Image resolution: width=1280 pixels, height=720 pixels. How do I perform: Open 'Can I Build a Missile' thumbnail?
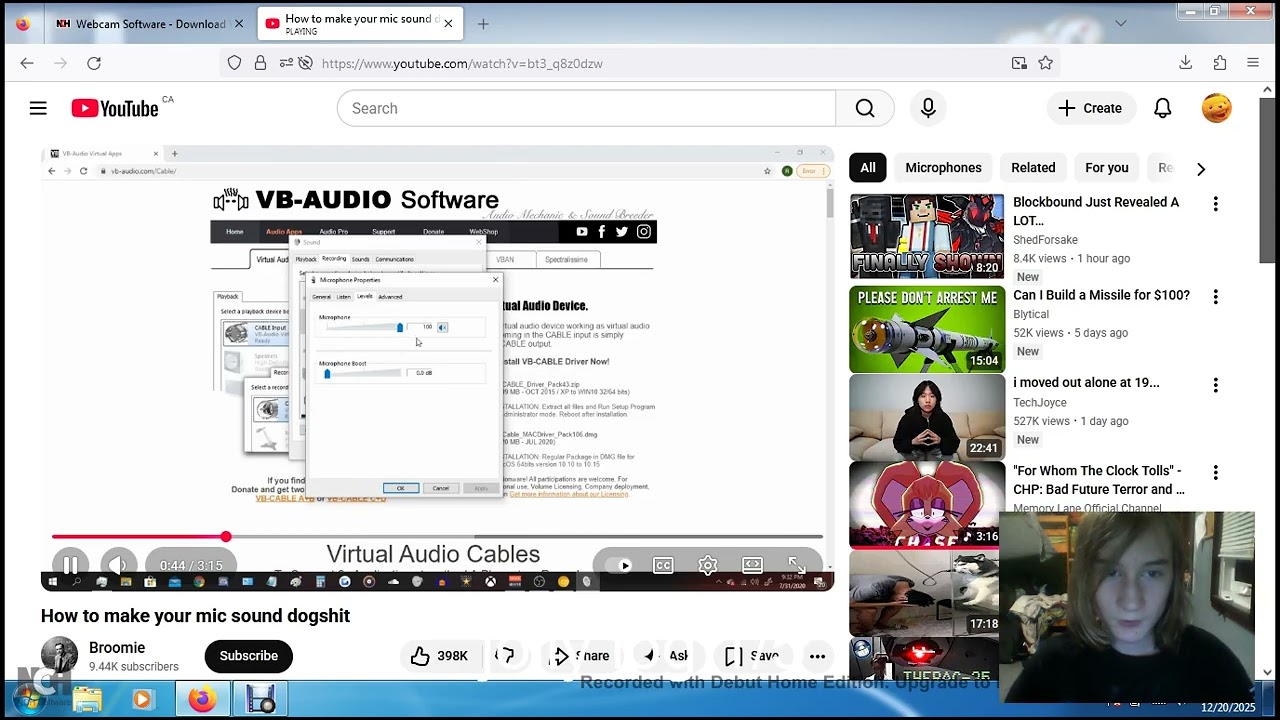tap(927, 329)
